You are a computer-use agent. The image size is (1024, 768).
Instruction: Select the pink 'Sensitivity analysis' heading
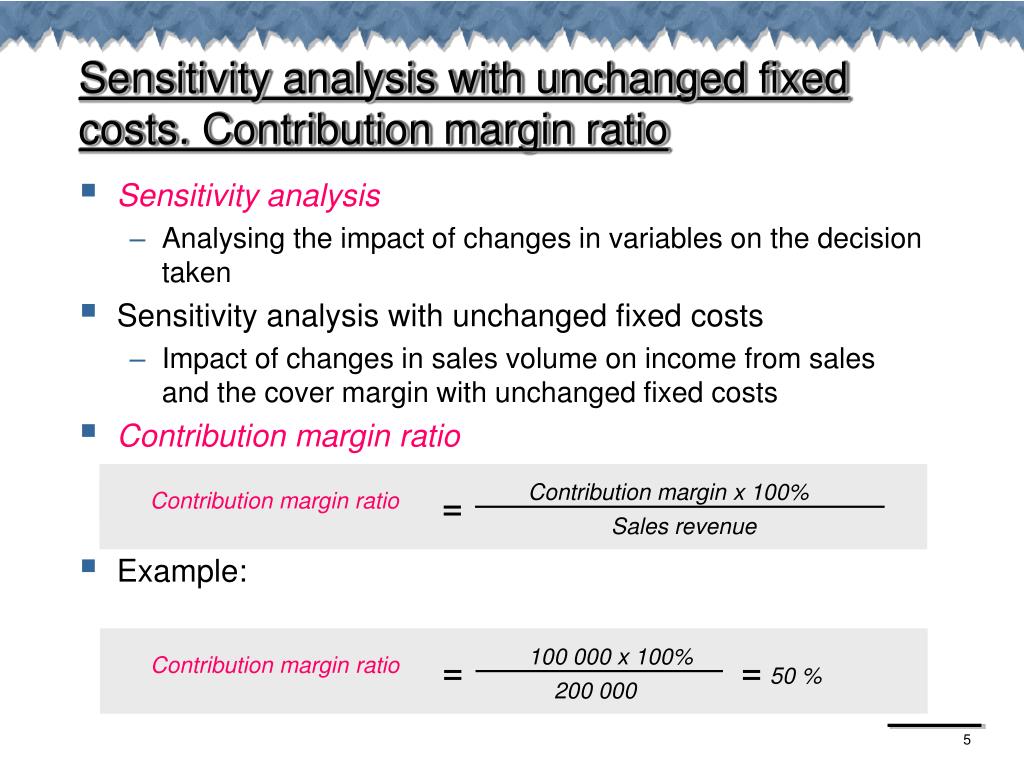pos(249,196)
